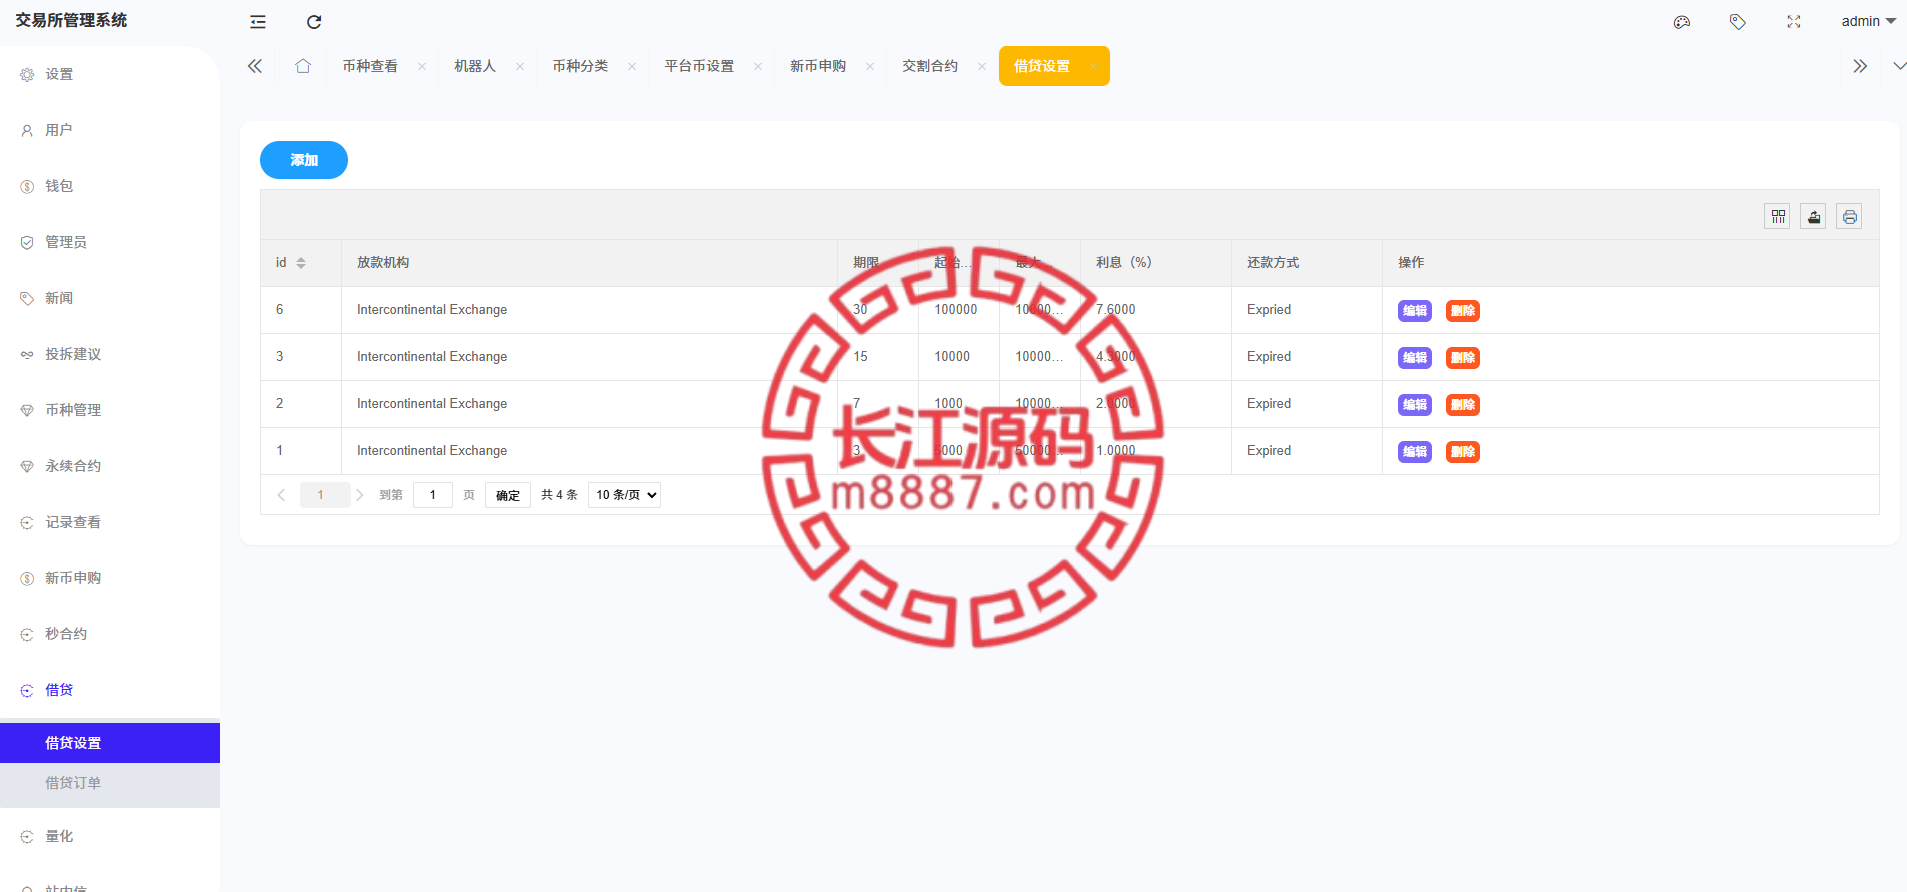Close the 机器人 tab

click(520, 67)
